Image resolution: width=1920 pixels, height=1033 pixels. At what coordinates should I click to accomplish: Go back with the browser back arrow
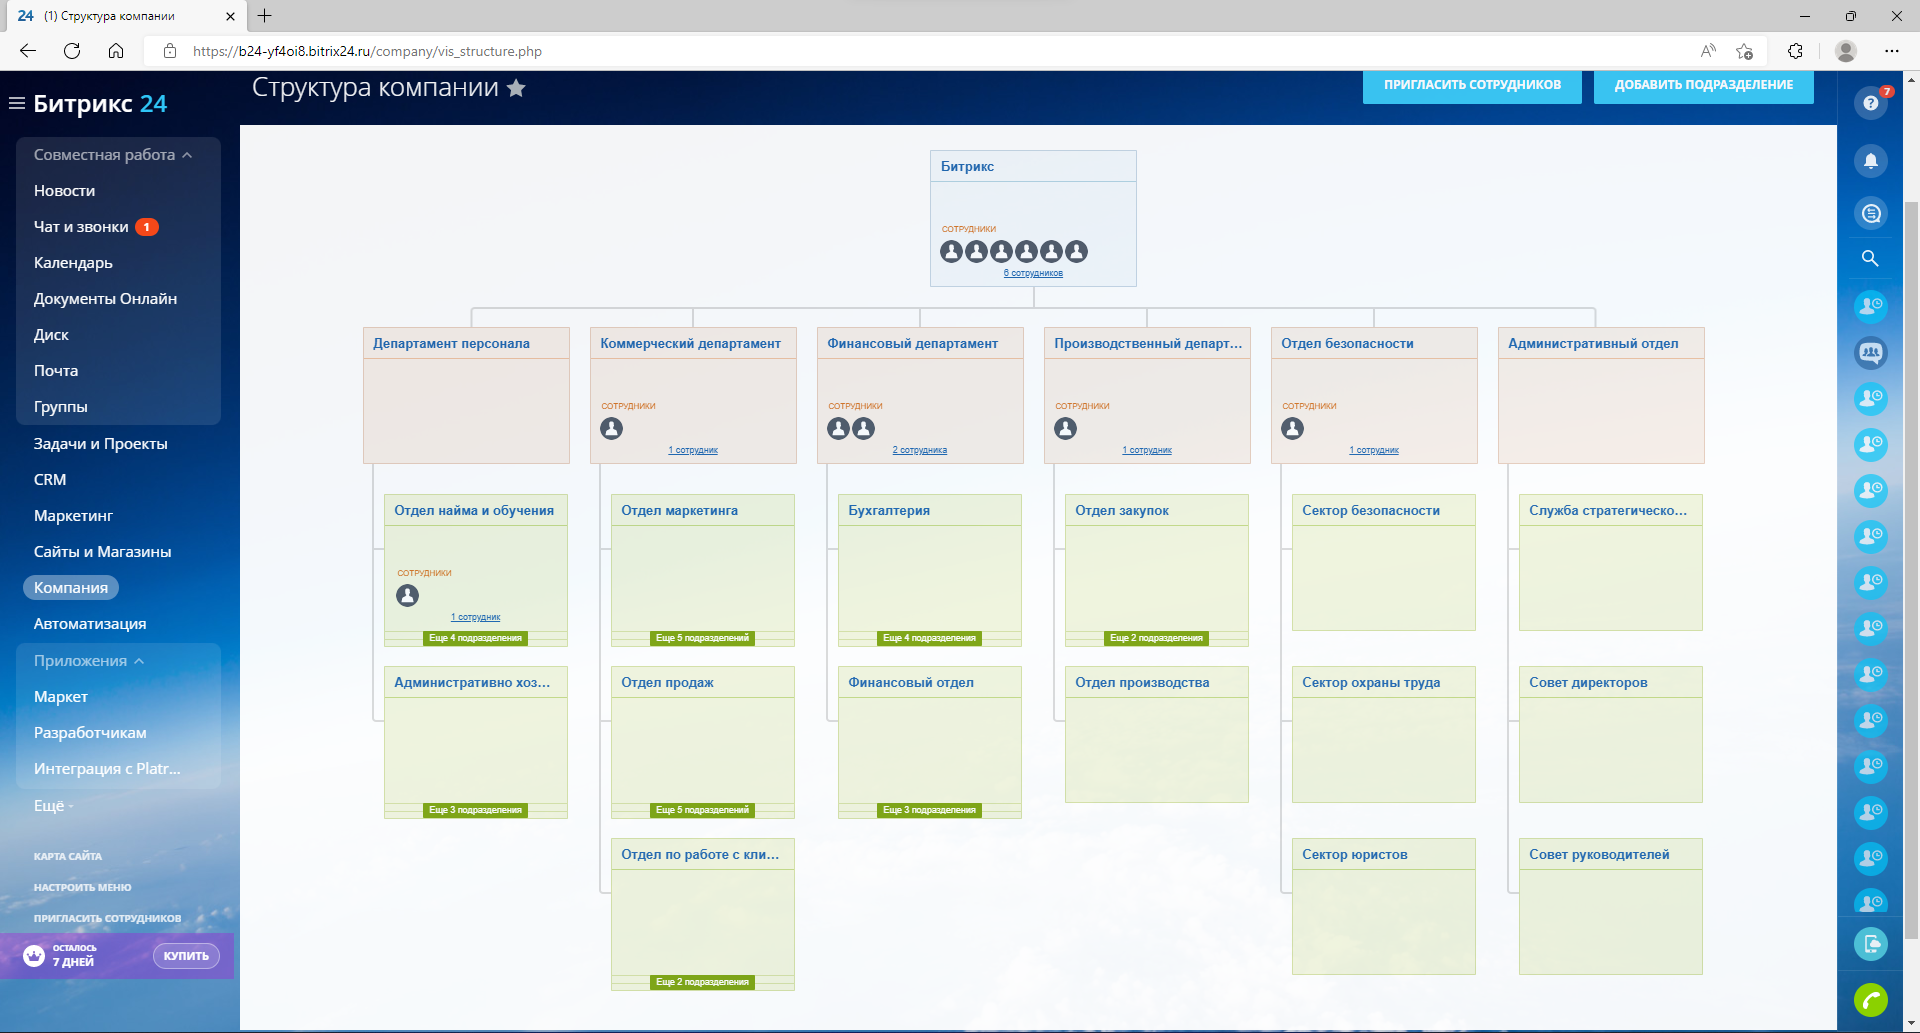click(x=28, y=51)
